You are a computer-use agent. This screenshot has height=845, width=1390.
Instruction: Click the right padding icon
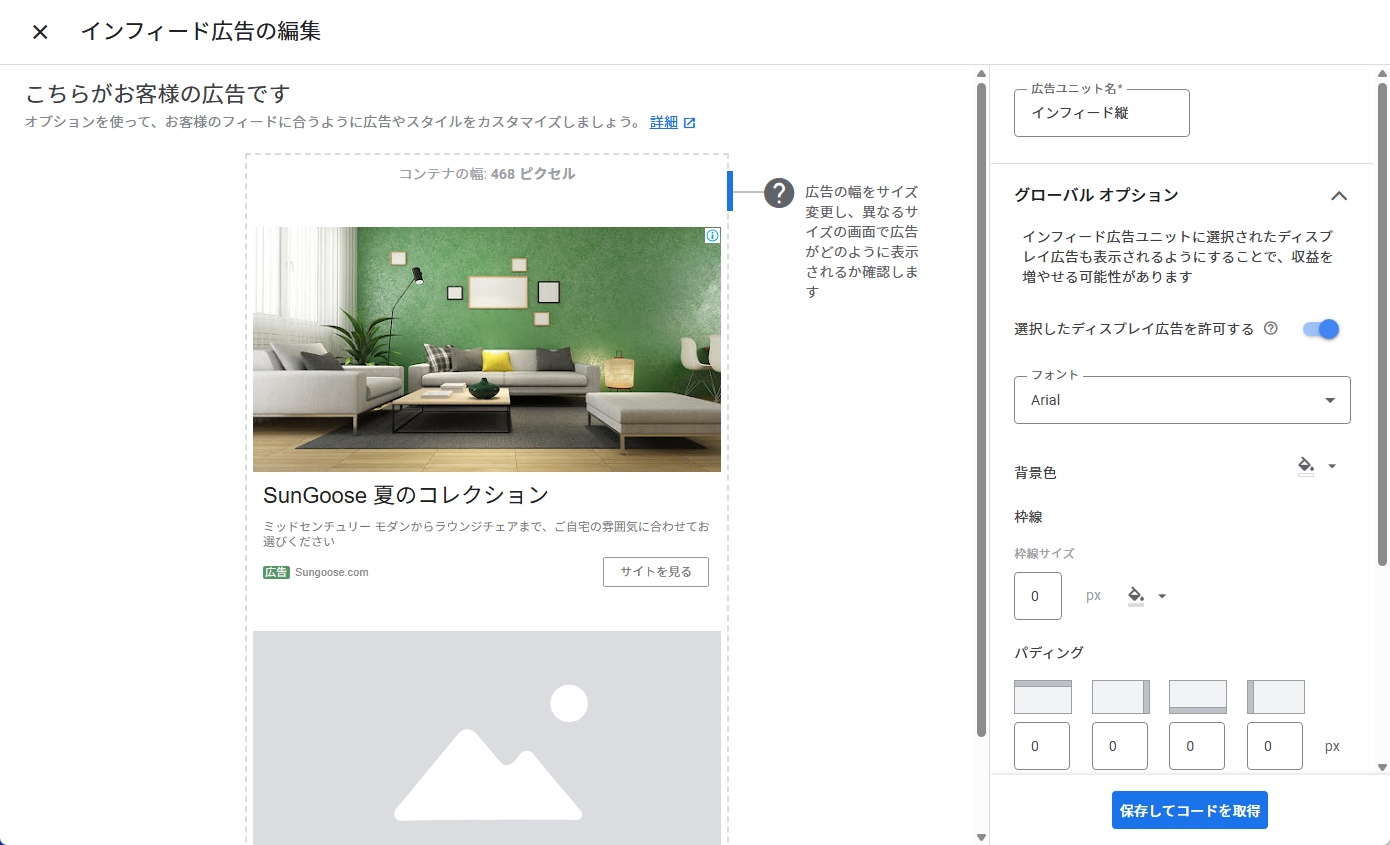point(1120,697)
